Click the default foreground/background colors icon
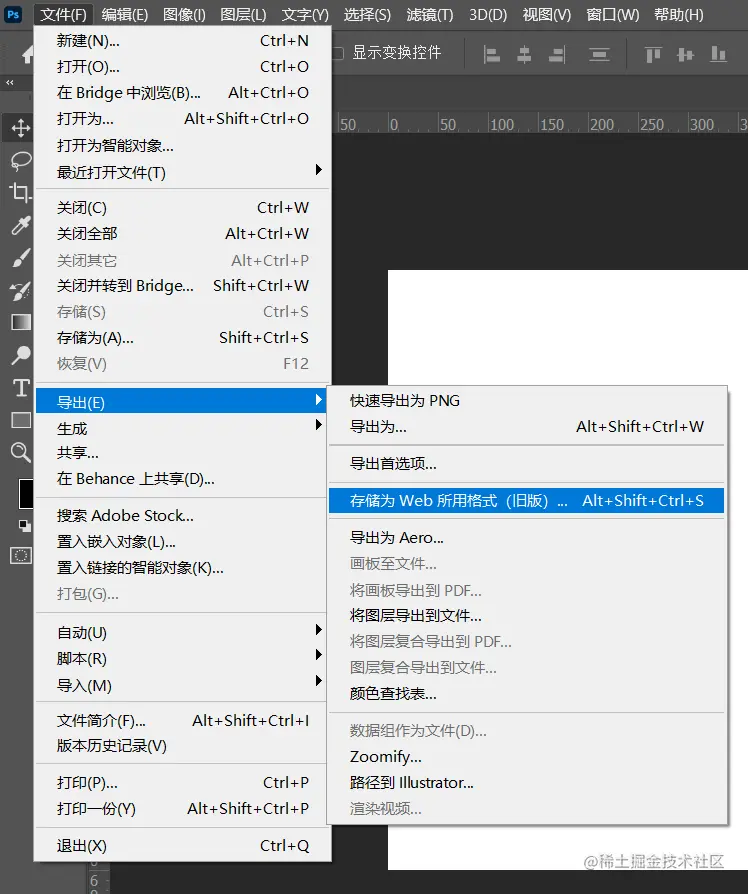The image size is (748, 894). (25, 525)
